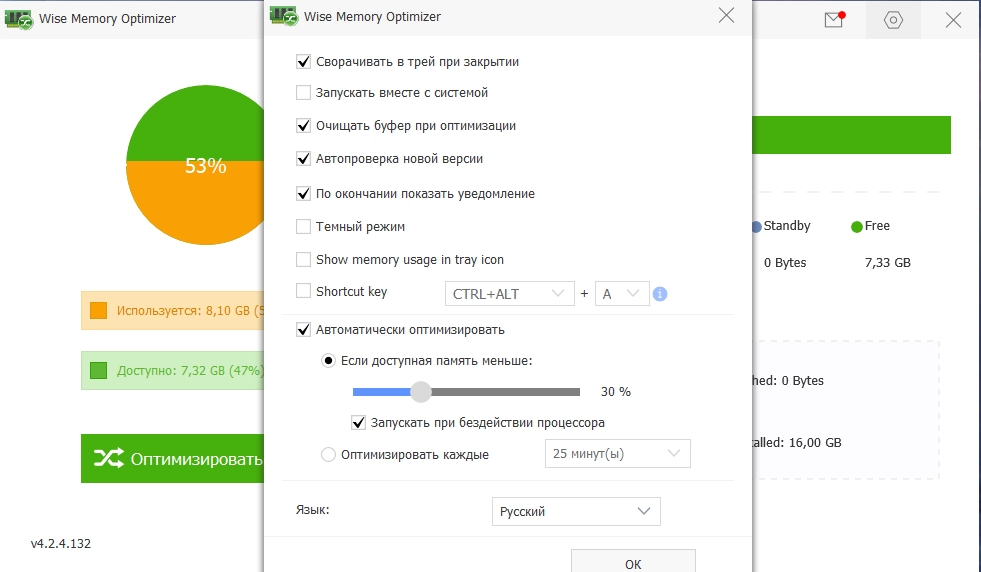Click the green Free legend dot

coord(856,227)
